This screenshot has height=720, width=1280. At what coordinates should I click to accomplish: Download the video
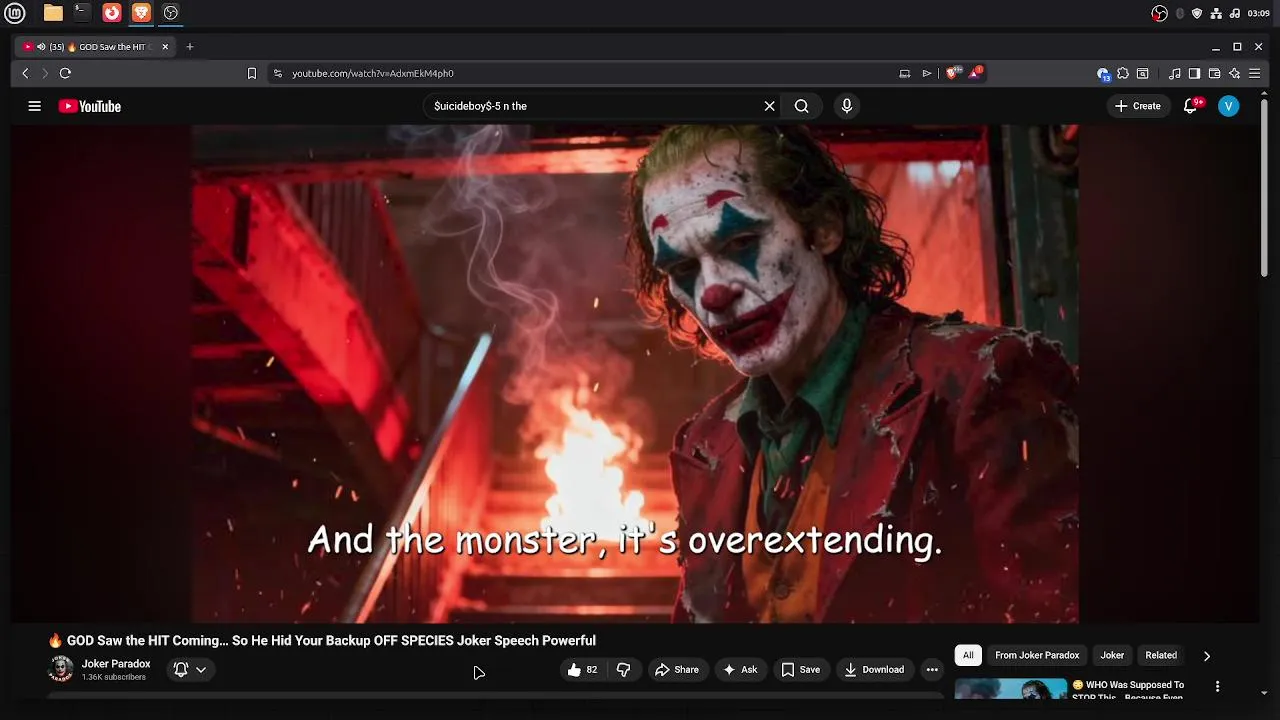874,670
